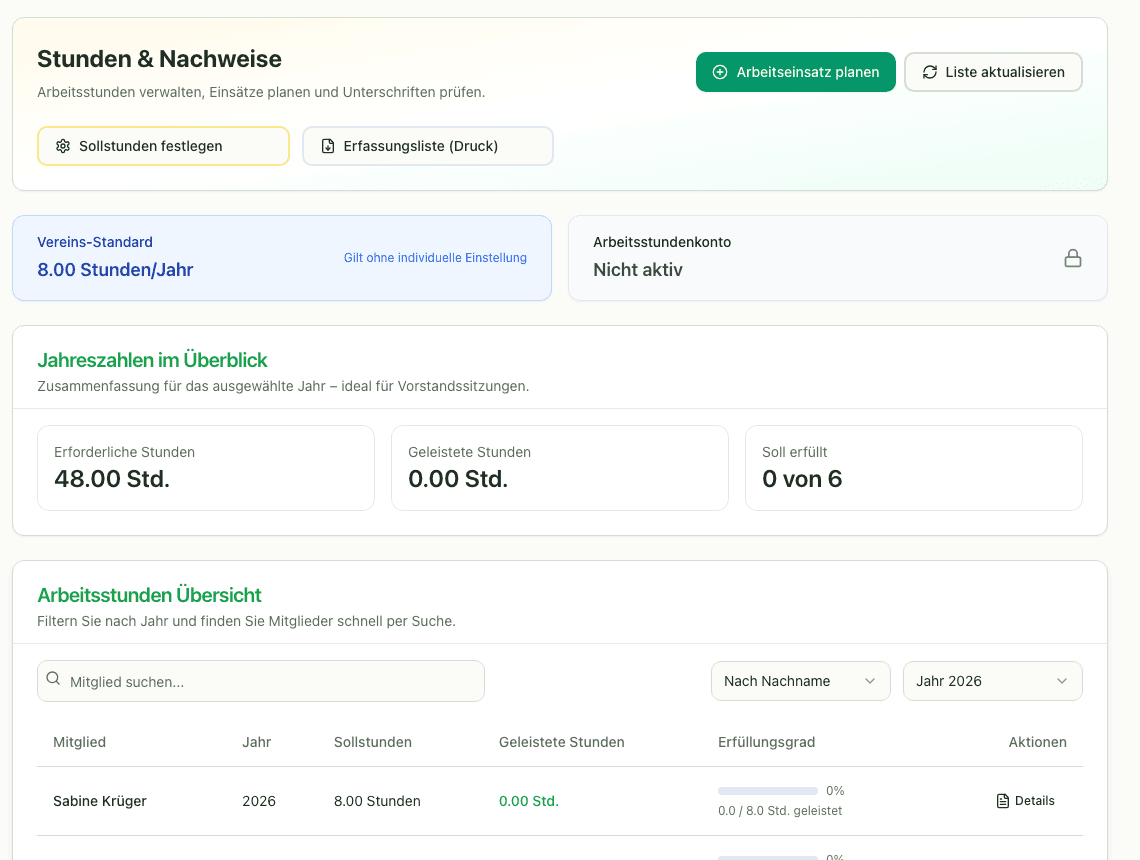Click the Aktionen column header

1037,742
